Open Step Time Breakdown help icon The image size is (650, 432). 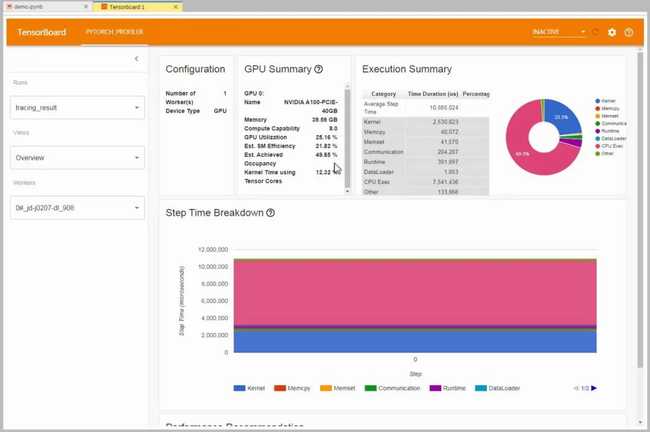click(x=271, y=213)
